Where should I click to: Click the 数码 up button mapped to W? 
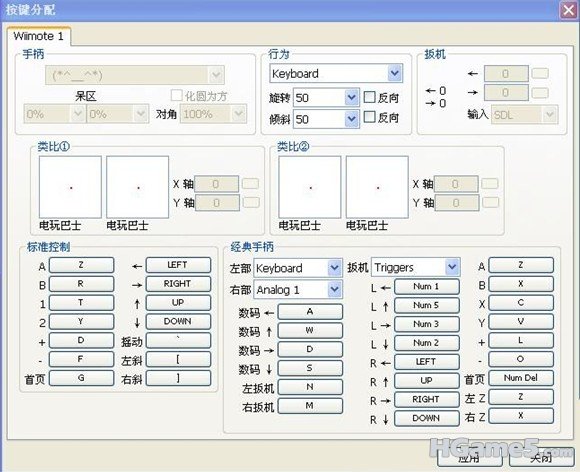(310, 330)
